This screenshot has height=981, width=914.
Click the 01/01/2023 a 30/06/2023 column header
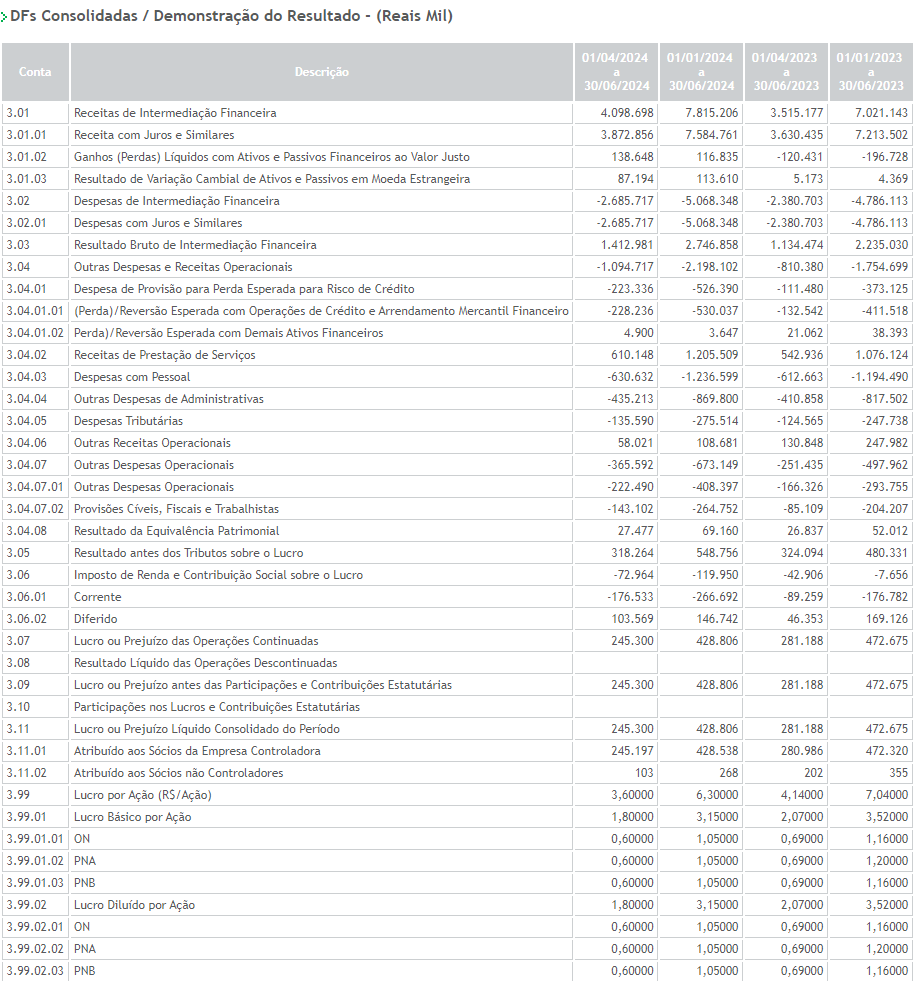[x=871, y=72]
